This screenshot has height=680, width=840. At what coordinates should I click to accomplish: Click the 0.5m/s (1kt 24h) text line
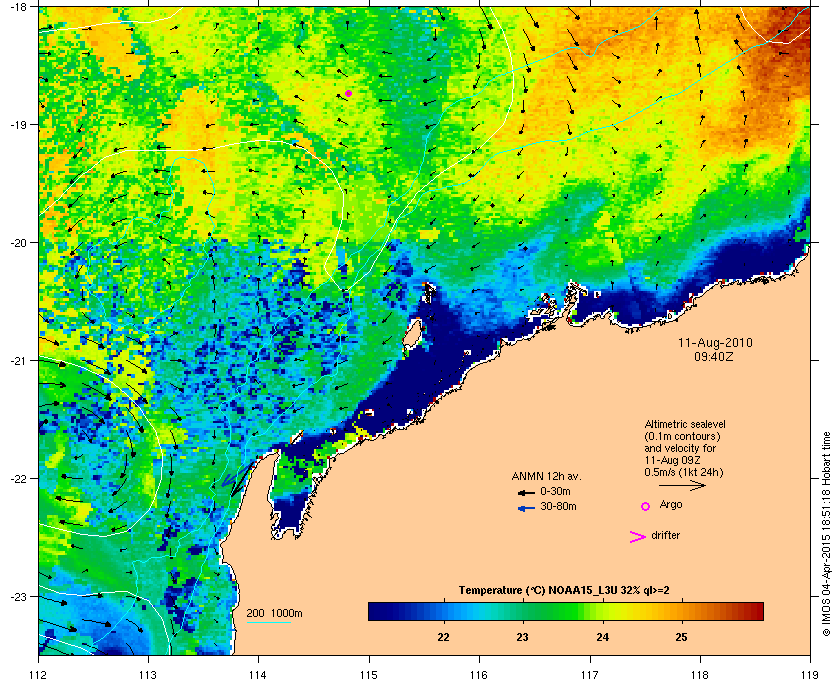point(684,472)
